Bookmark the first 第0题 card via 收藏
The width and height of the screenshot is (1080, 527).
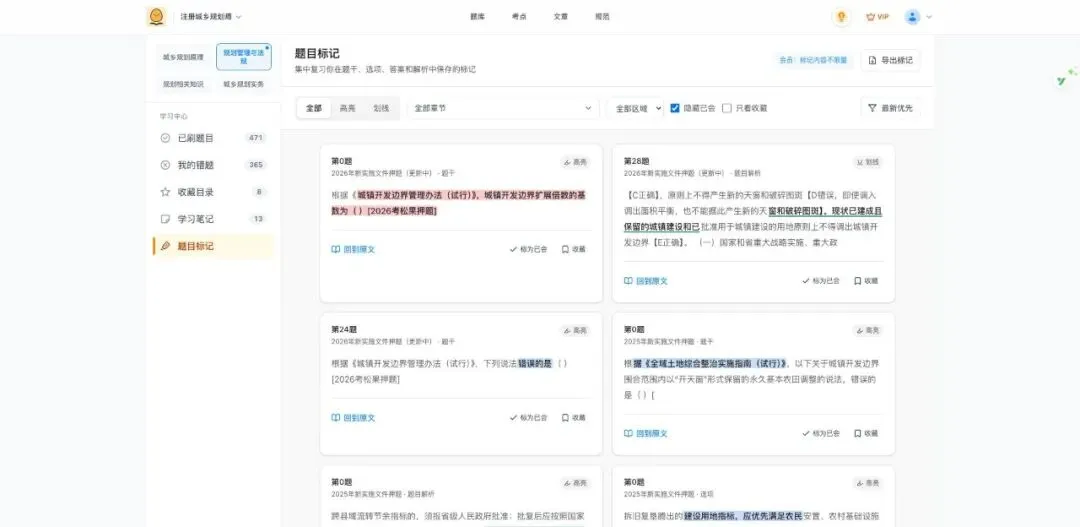[x=573, y=249]
